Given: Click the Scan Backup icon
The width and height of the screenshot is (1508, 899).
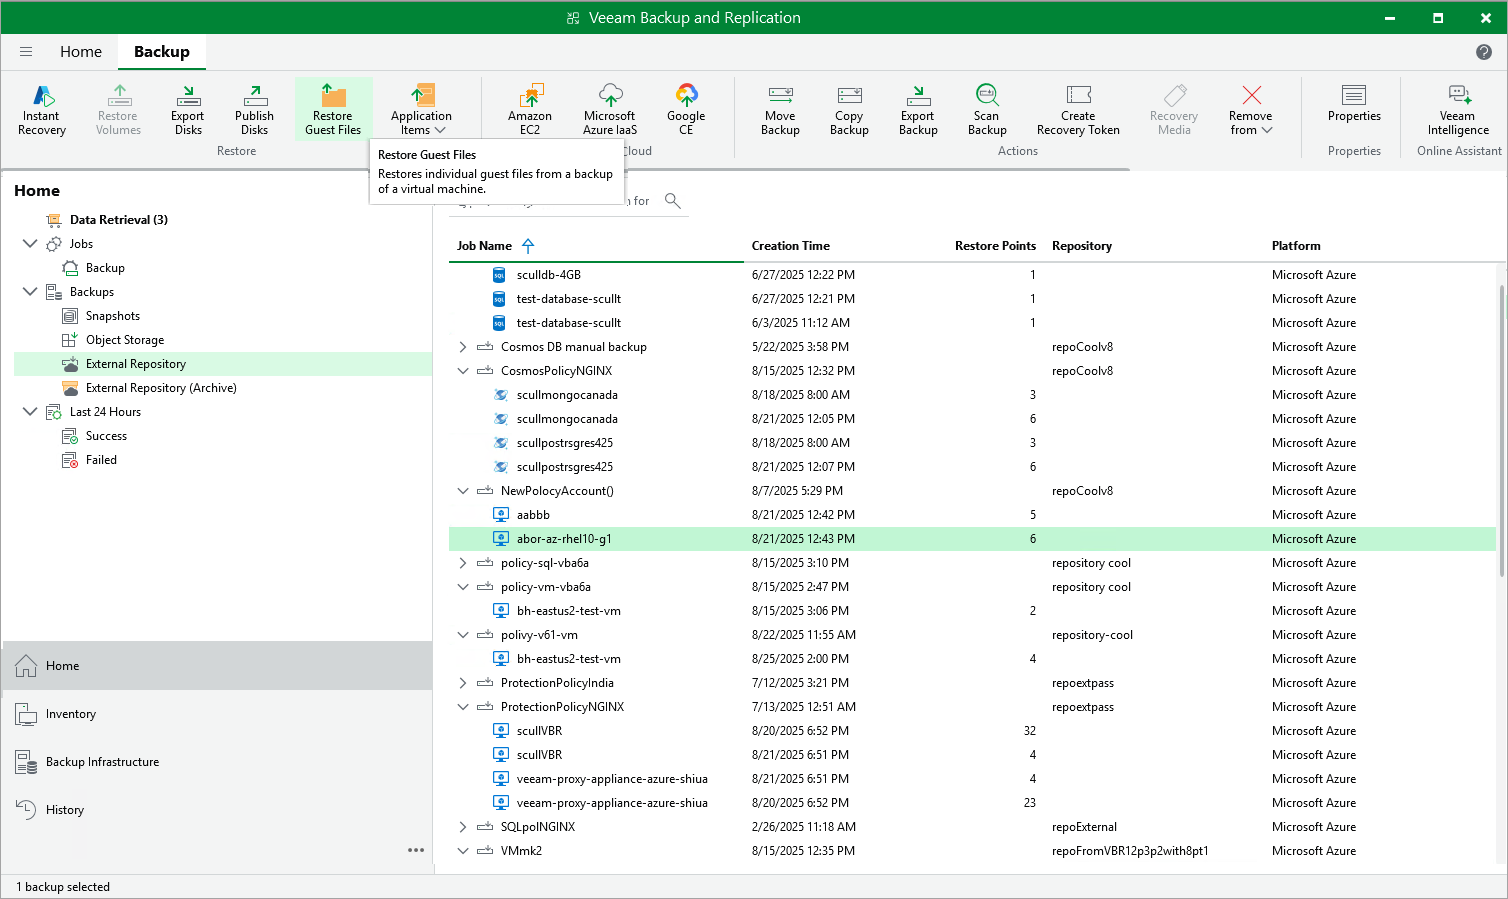Looking at the screenshot, I should 987,109.
